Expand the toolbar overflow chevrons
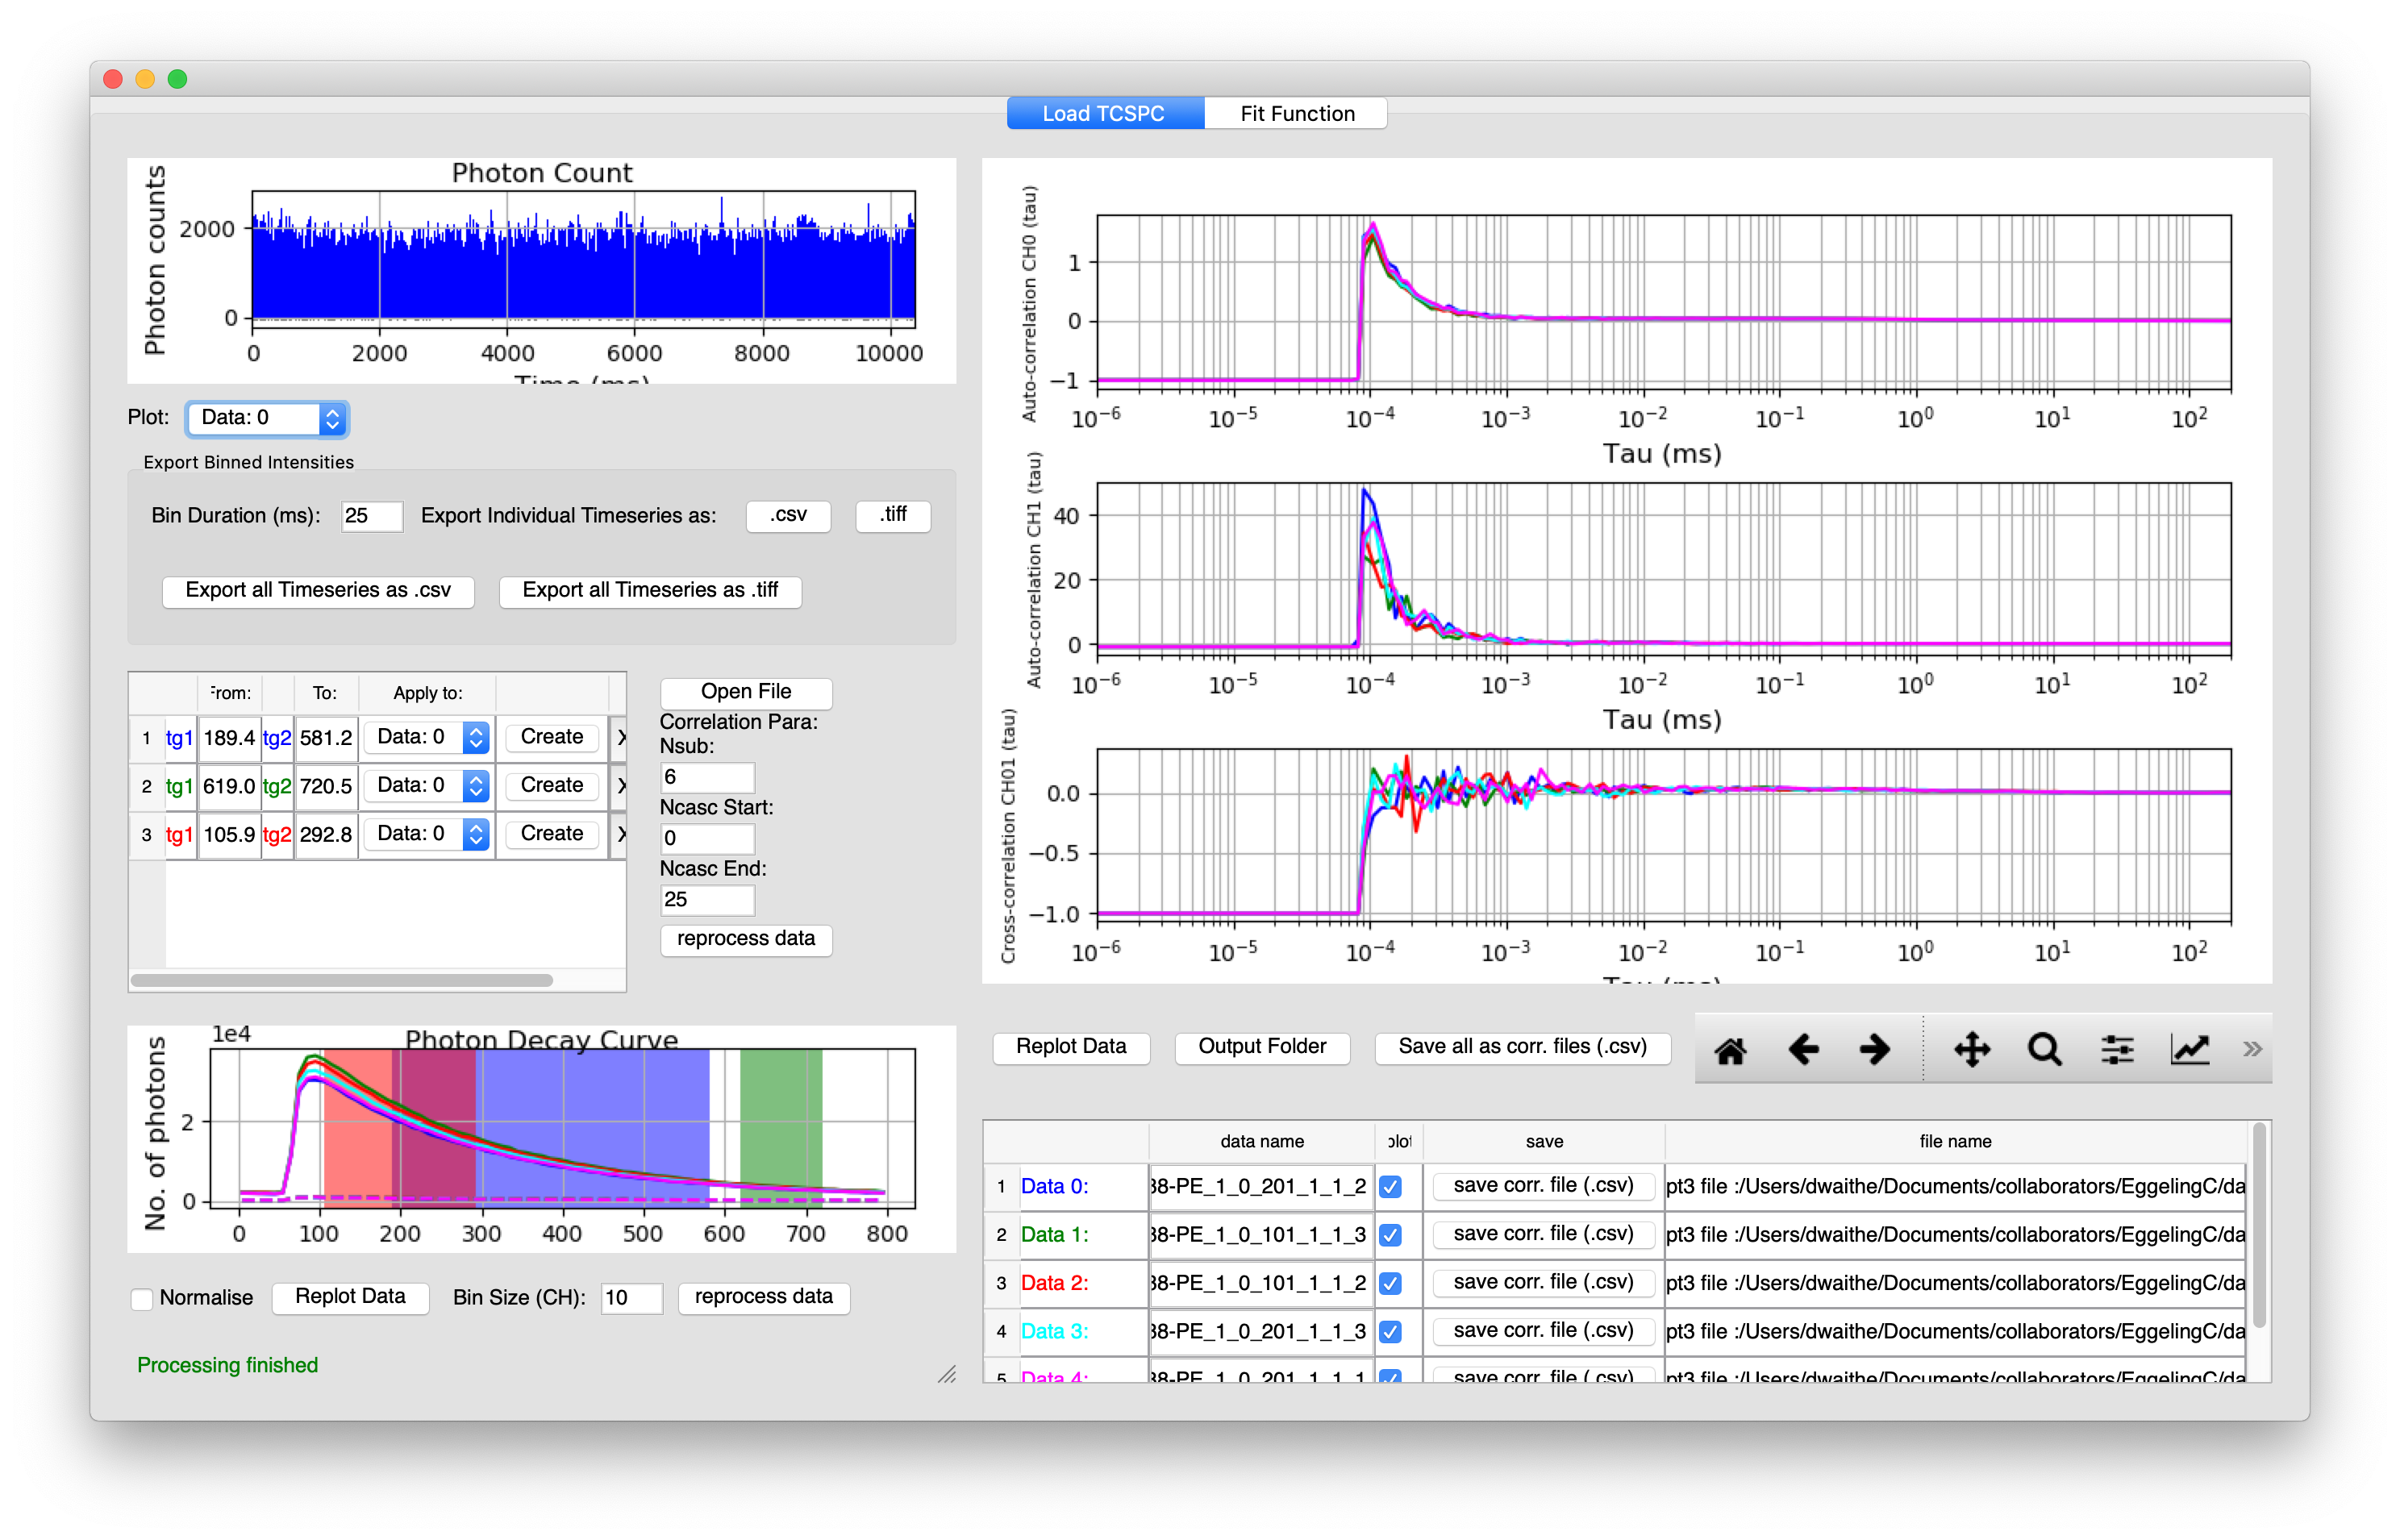The height and width of the screenshot is (1540, 2400). tap(2252, 1050)
